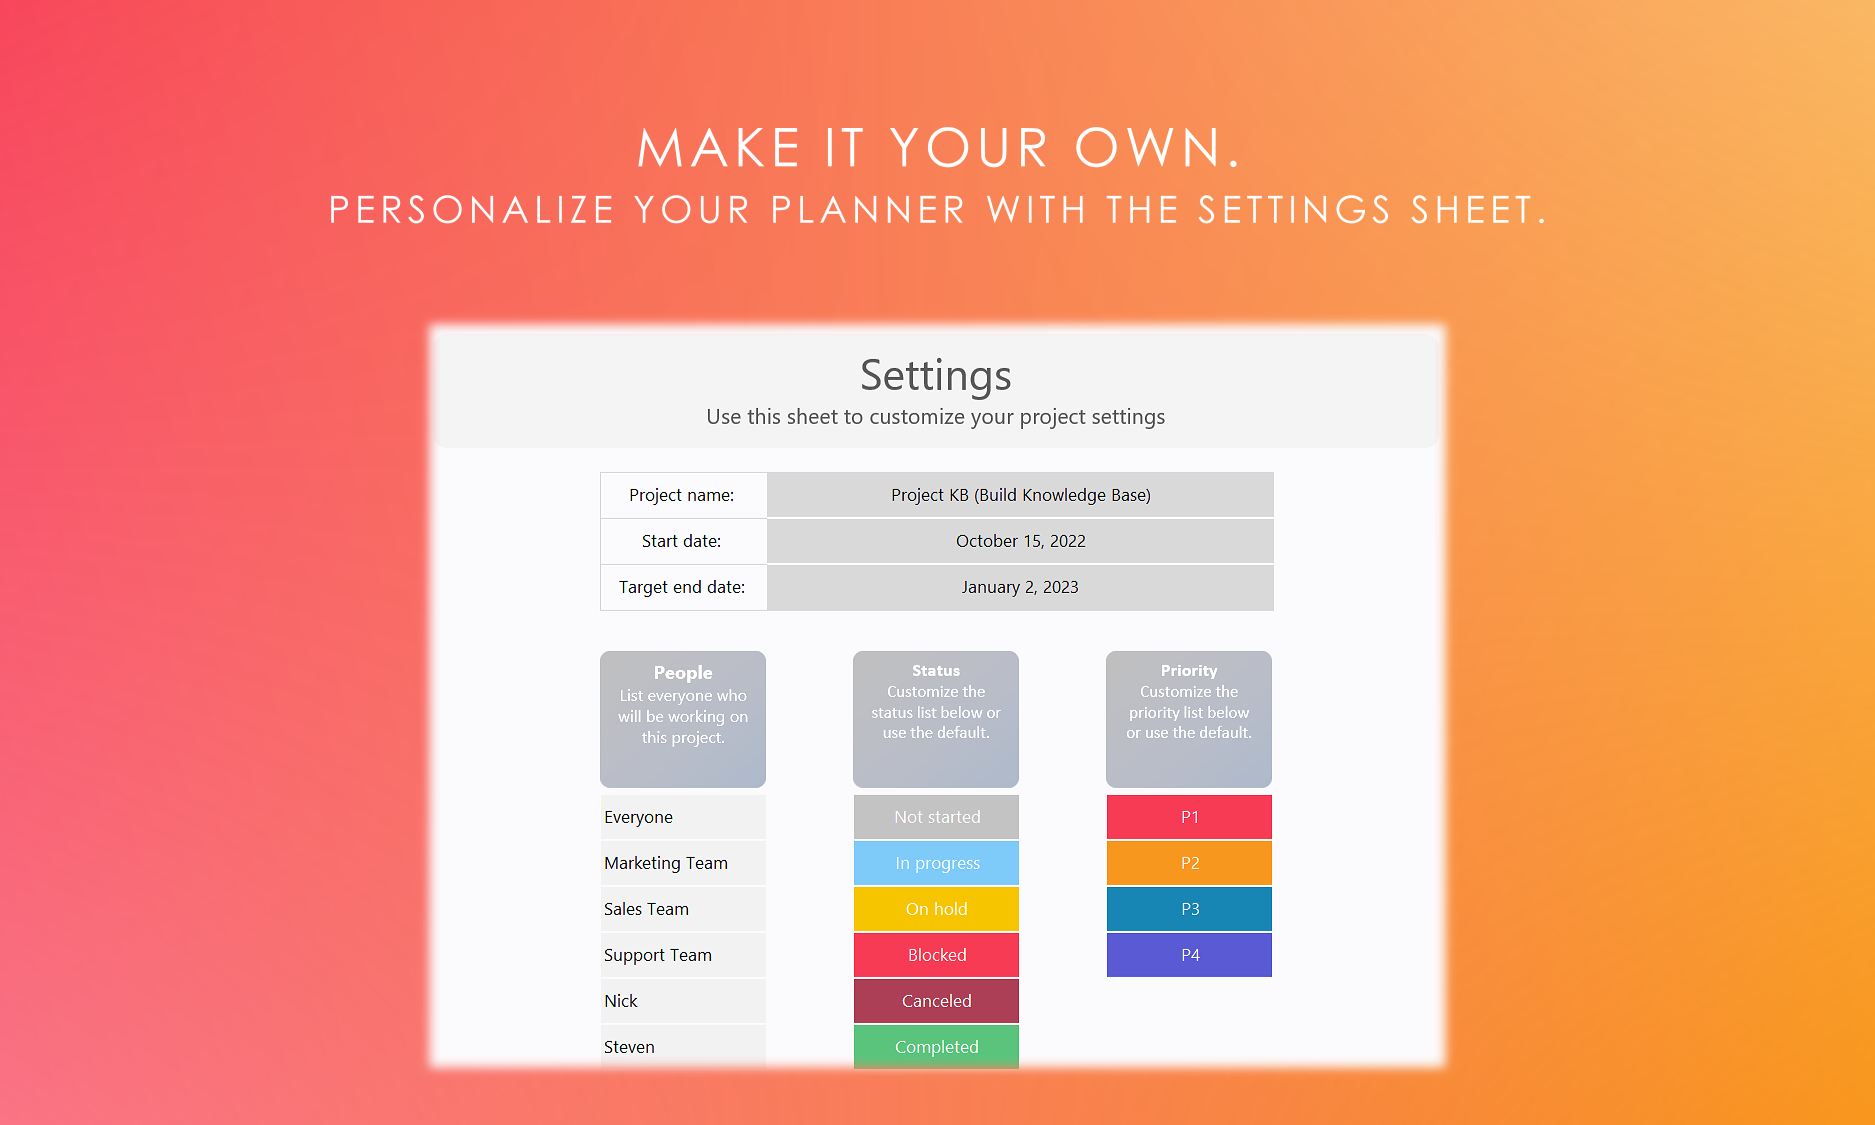Click the Target end date value
Screen dimensions: 1875x1125
tap(1020, 587)
